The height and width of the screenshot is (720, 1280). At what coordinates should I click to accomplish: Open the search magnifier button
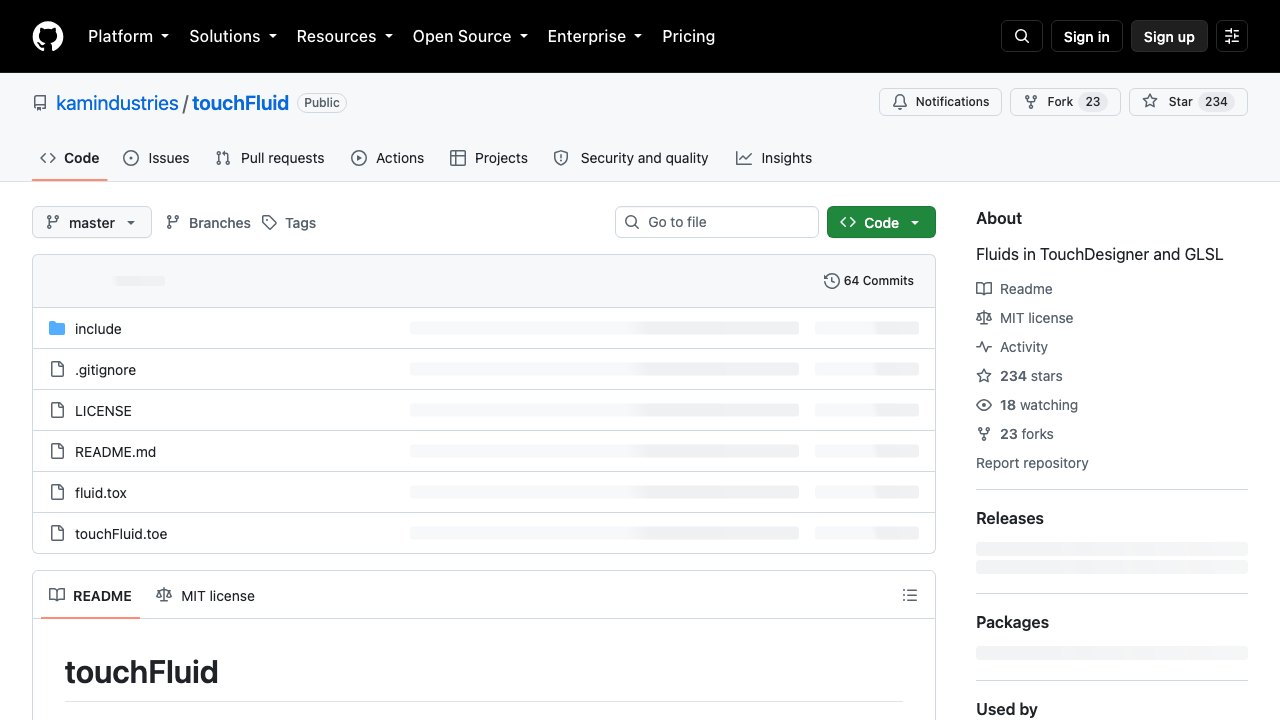[x=1022, y=36]
